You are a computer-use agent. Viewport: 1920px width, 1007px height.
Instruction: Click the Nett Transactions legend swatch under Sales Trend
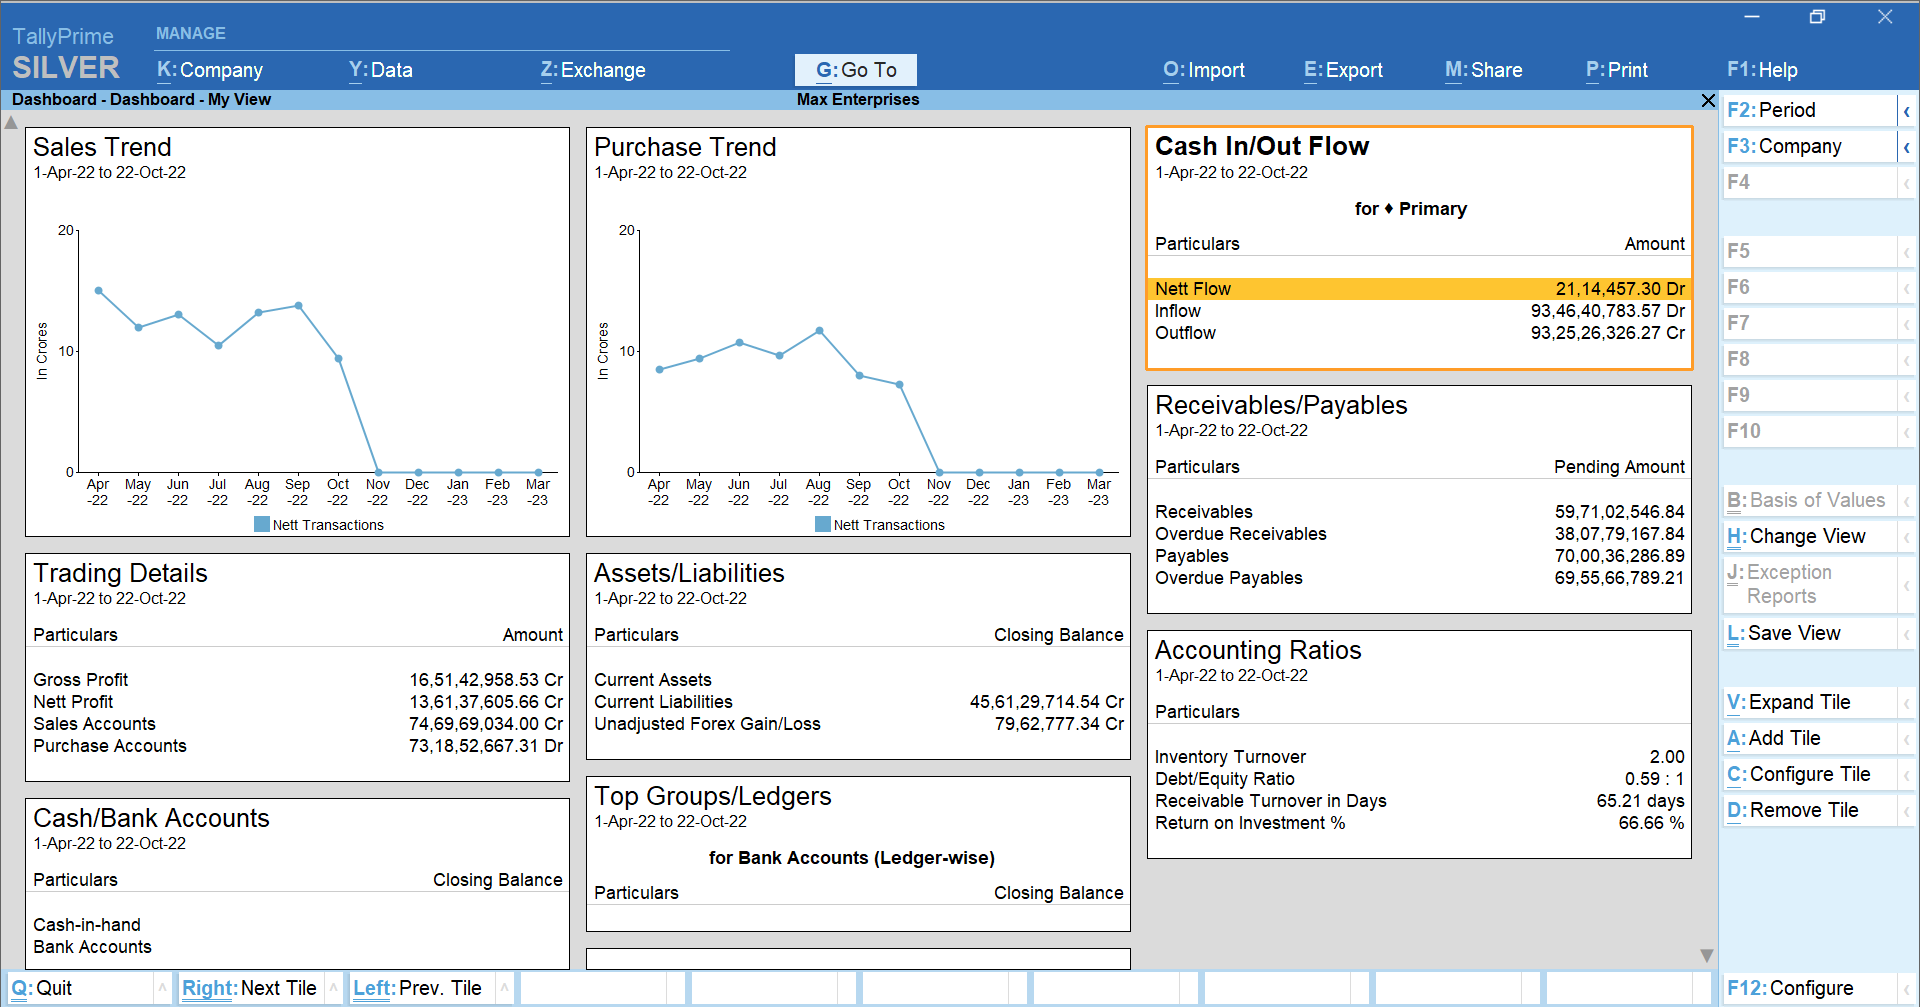(x=262, y=524)
